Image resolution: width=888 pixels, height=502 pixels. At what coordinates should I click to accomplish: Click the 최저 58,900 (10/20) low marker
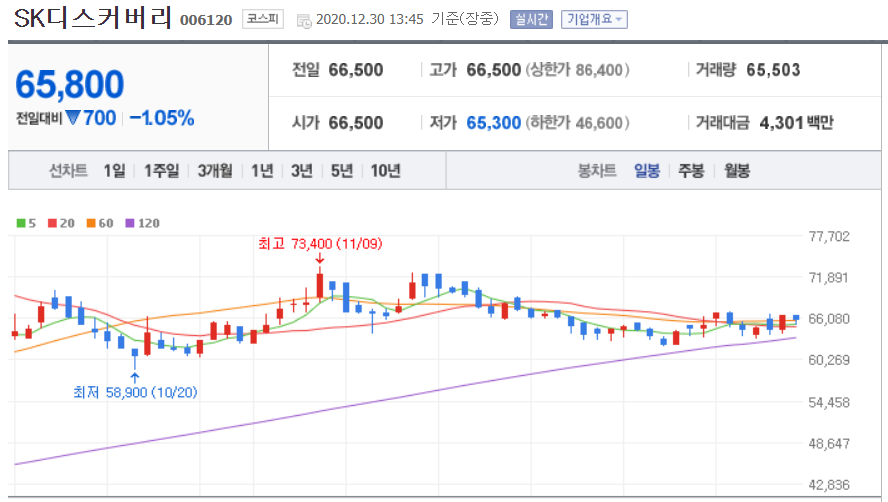pos(135,392)
